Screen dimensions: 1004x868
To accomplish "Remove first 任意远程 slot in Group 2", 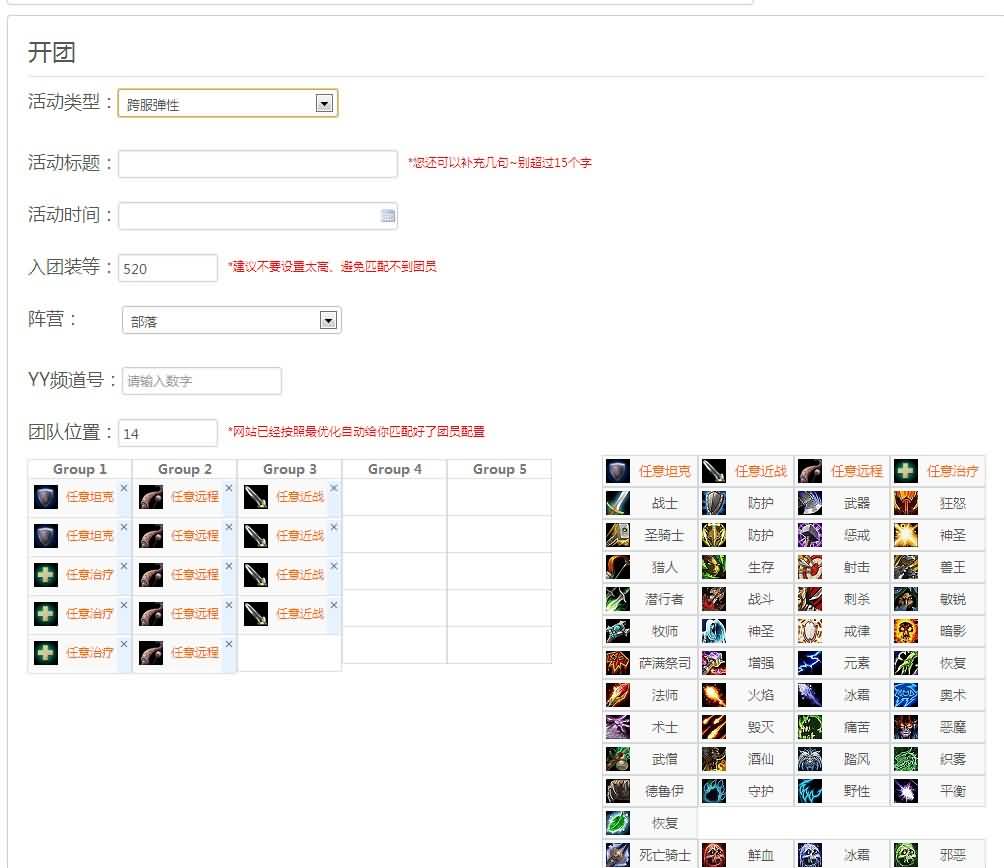I will pyautogui.click(x=229, y=488).
